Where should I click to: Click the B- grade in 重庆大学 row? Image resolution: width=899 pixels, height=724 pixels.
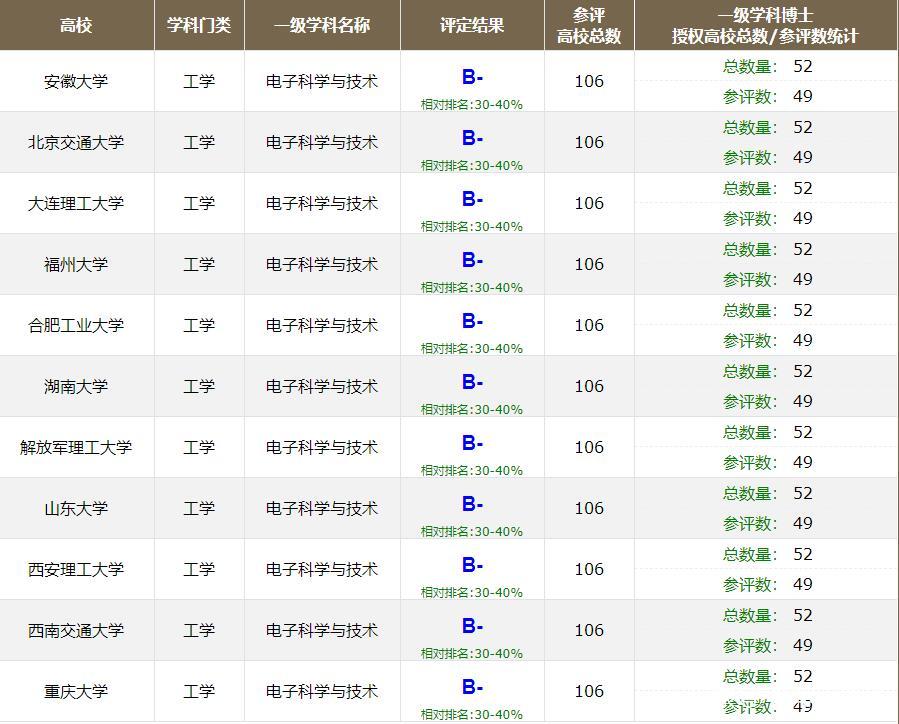(472, 687)
